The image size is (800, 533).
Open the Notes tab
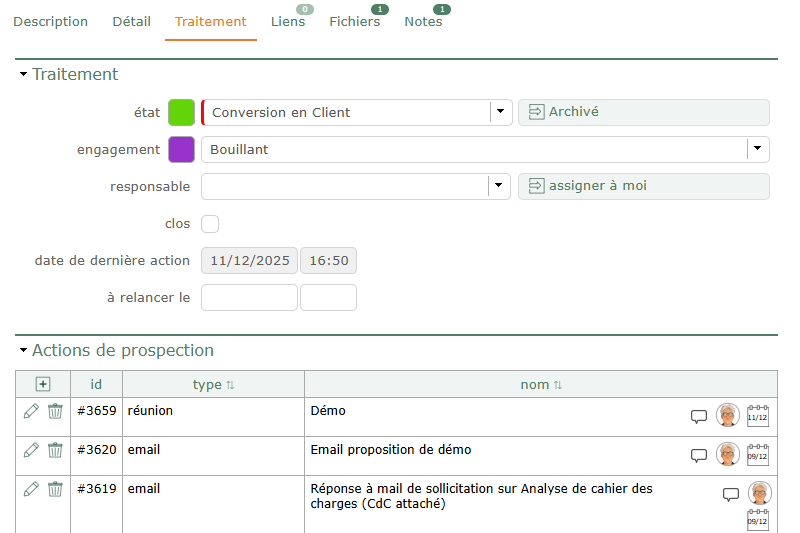tap(423, 22)
